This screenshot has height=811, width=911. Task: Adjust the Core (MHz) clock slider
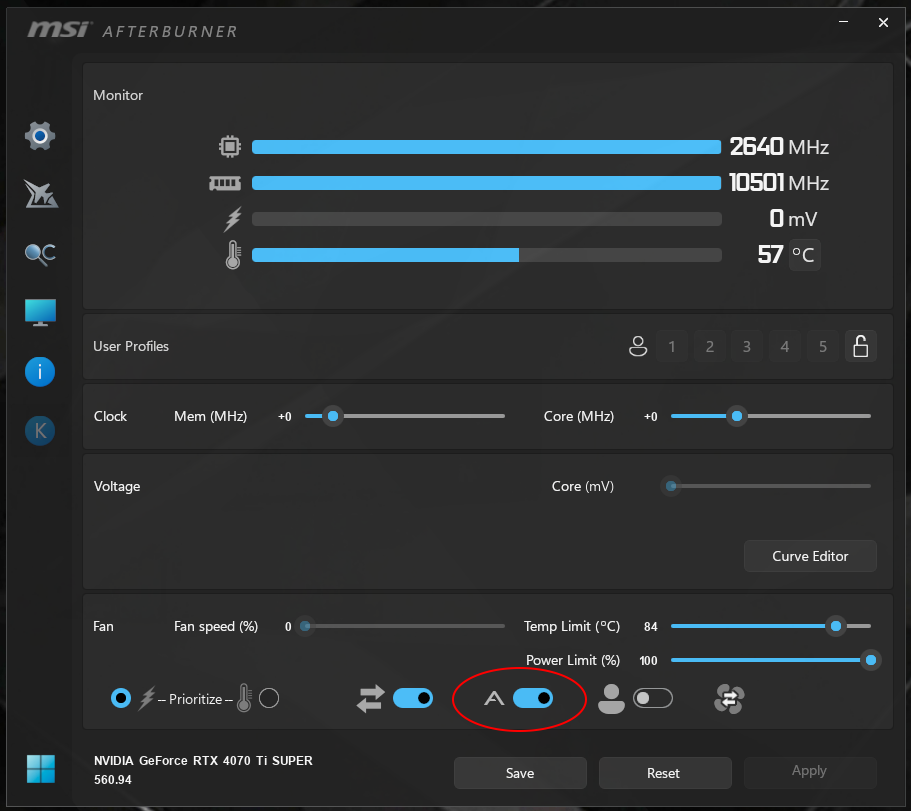pos(770,416)
